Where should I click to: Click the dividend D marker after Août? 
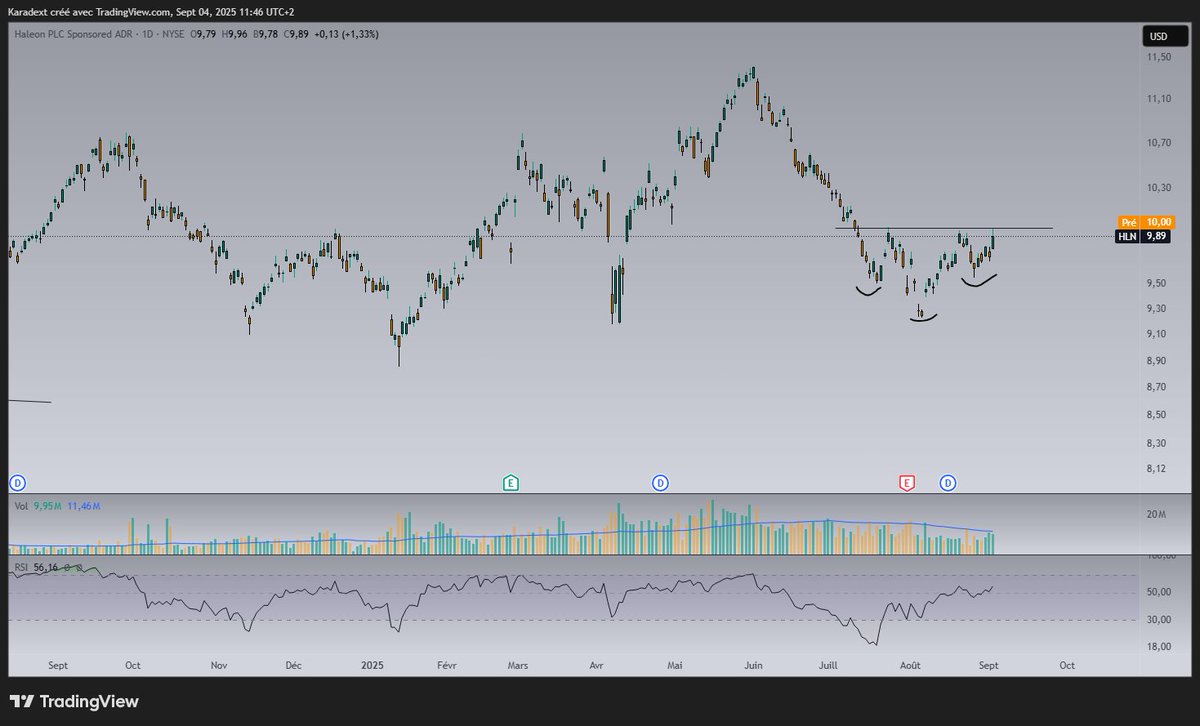coord(948,483)
